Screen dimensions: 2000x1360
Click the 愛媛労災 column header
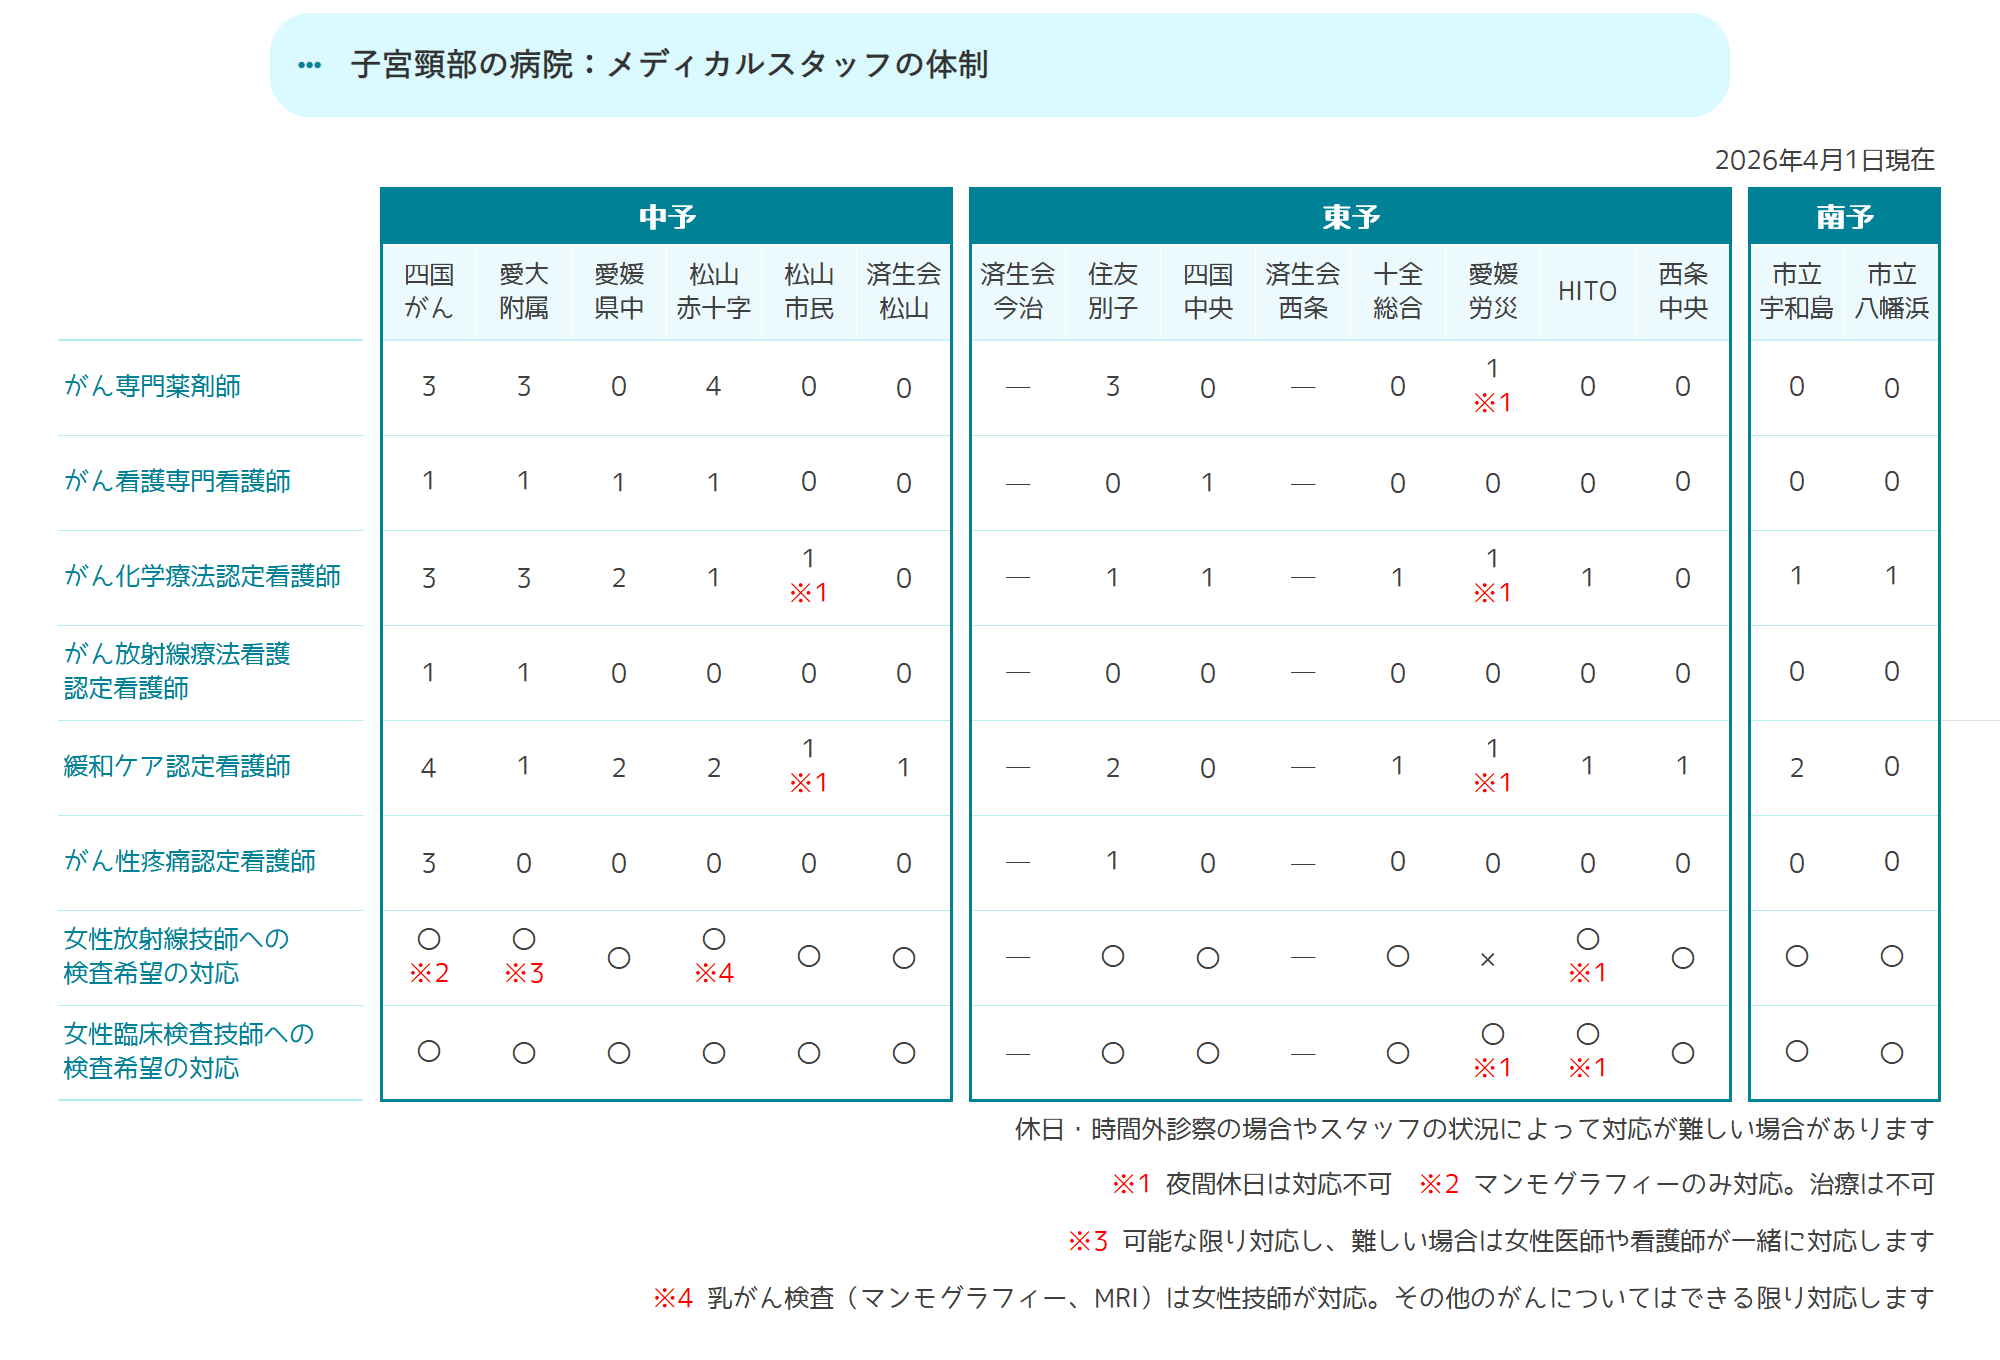point(1493,291)
